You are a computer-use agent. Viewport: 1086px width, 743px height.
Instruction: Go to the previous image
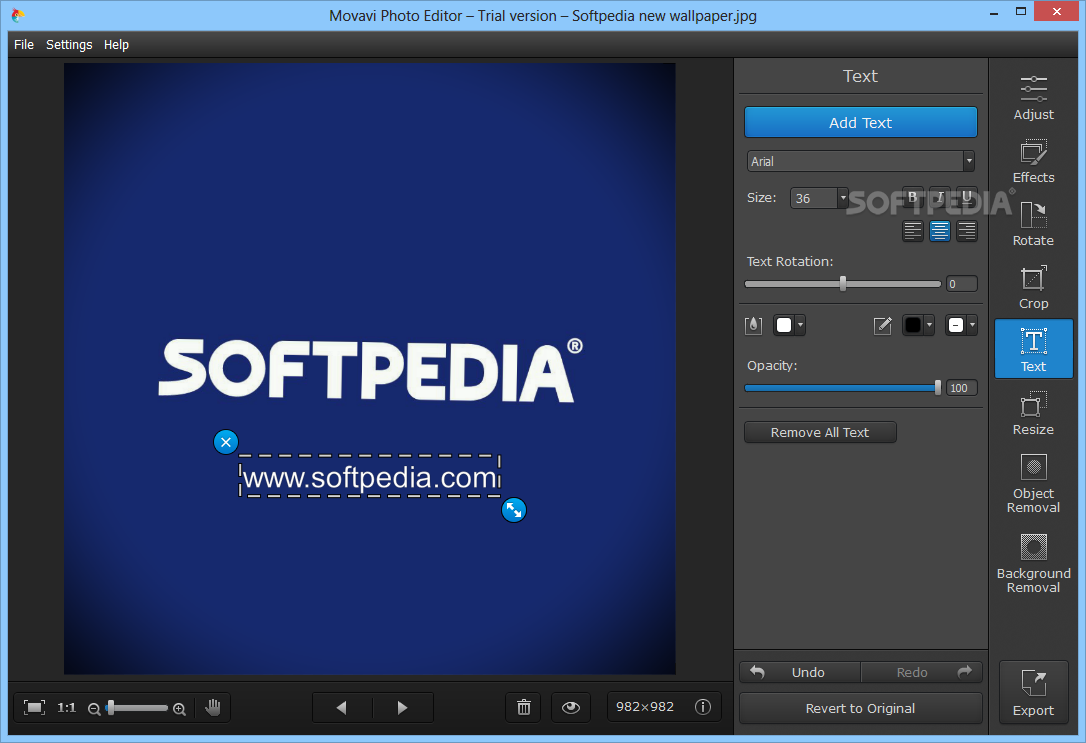point(342,707)
